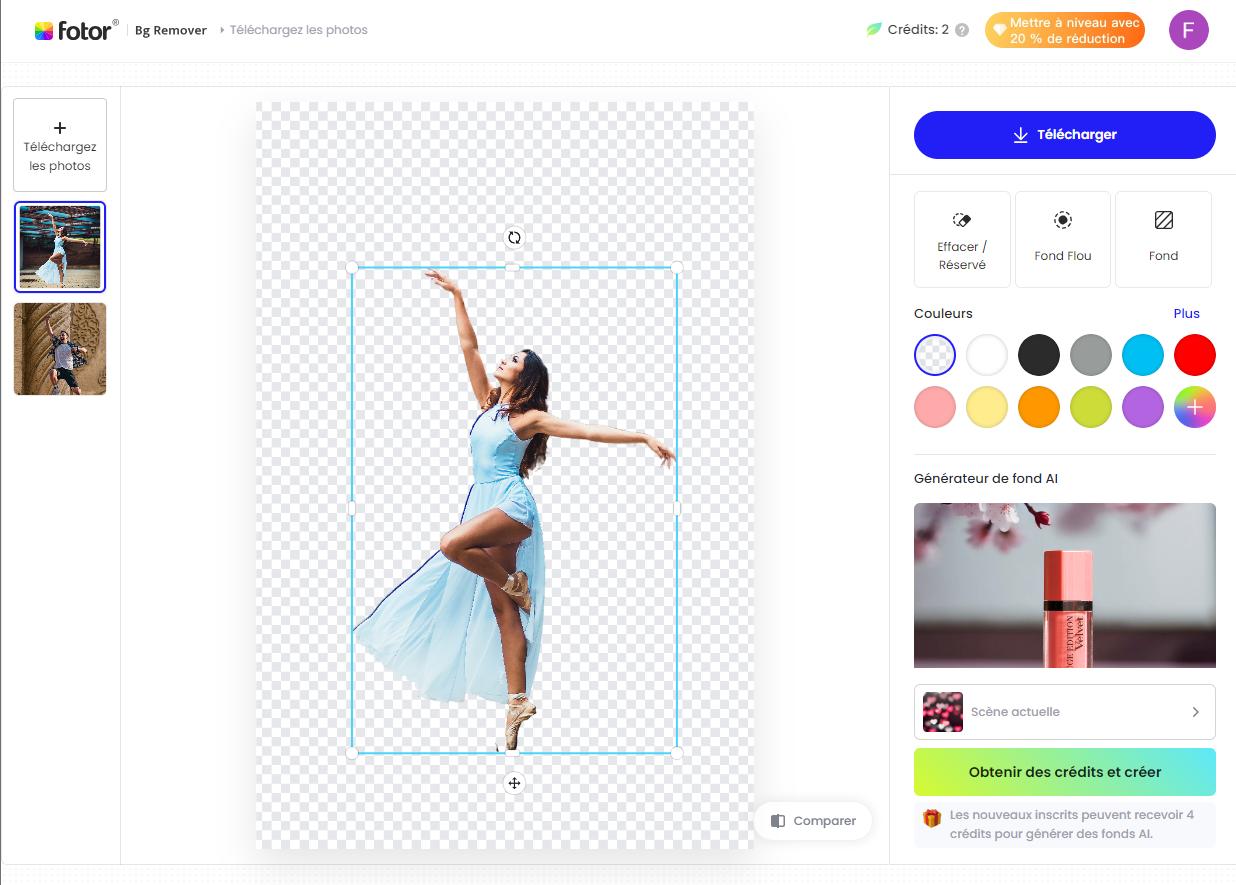Select the transparent background swatch
1236x885 pixels.
(934, 354)
